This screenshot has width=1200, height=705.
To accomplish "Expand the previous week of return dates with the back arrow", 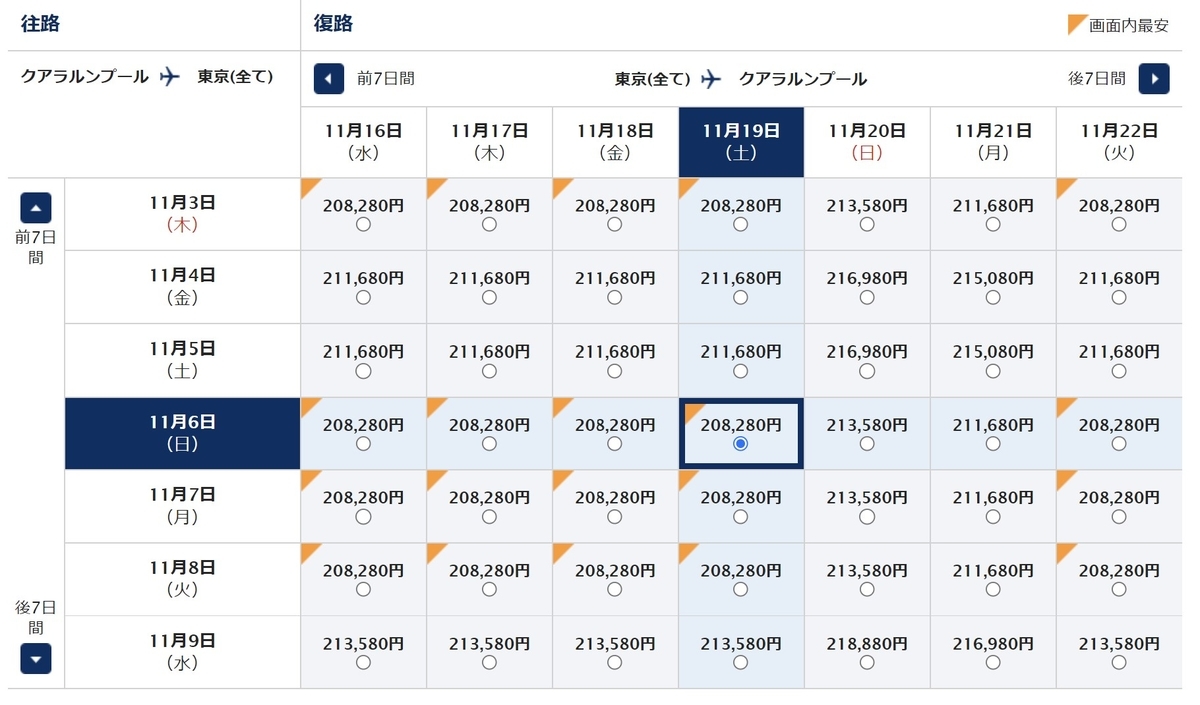I will (x=329, y=79).
